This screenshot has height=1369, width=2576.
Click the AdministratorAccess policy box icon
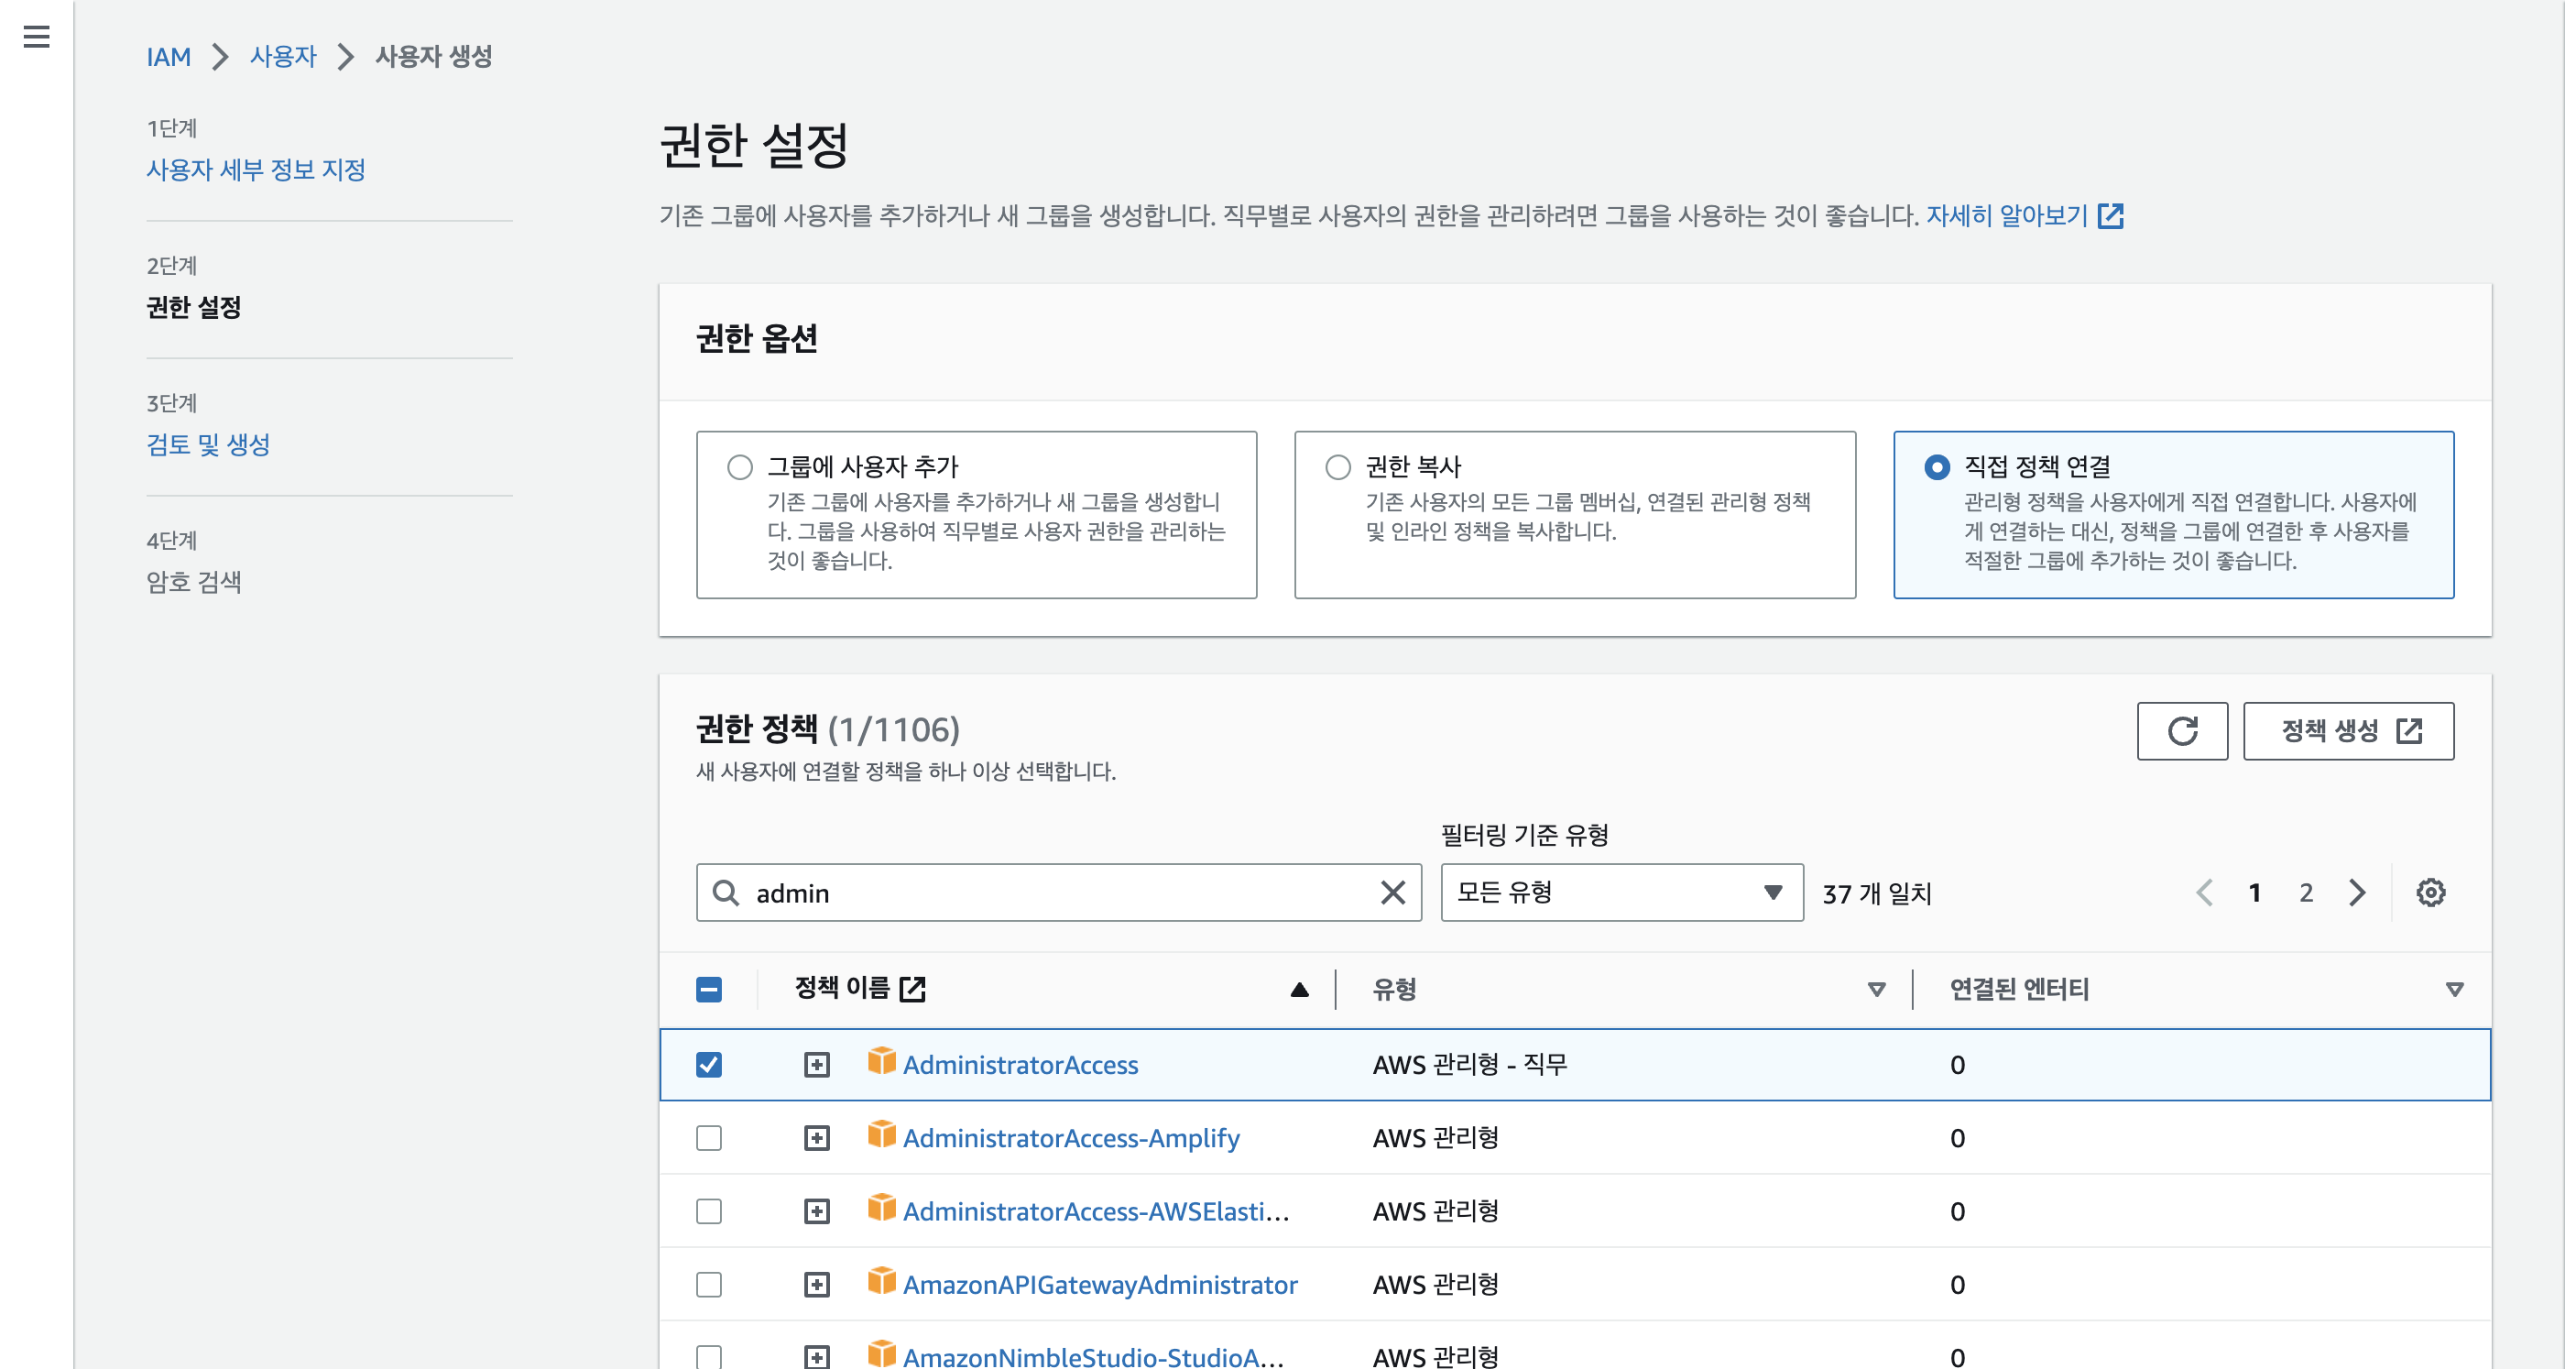(881, 1061)
